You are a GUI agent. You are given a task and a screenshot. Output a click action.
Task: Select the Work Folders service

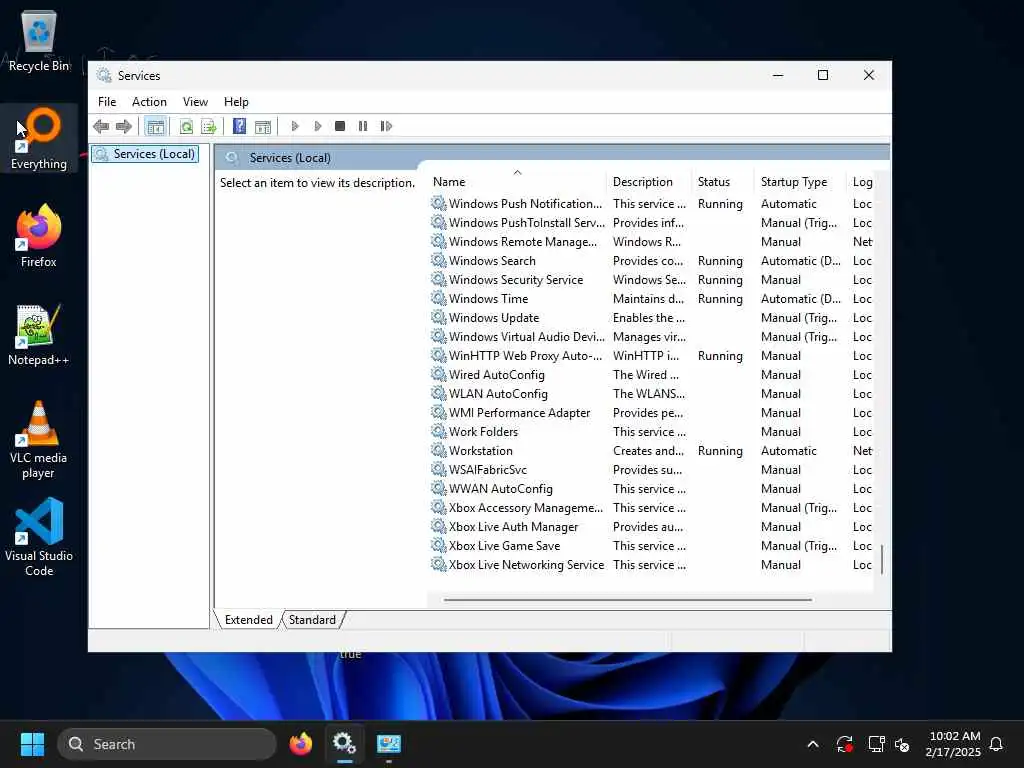(651, 432)
